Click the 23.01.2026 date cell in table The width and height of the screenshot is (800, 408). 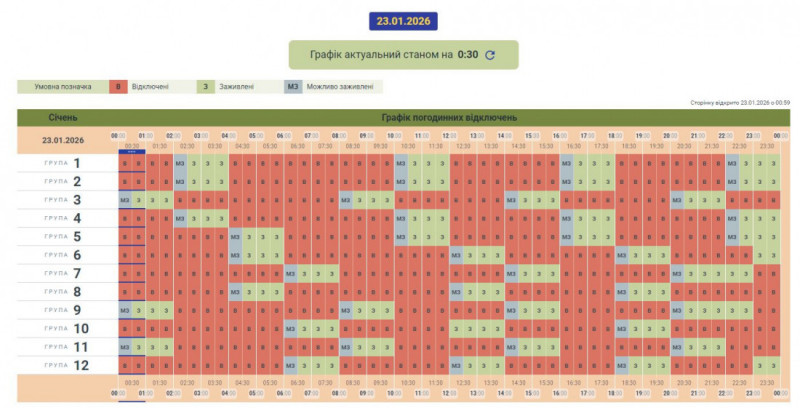coord(63,140)
